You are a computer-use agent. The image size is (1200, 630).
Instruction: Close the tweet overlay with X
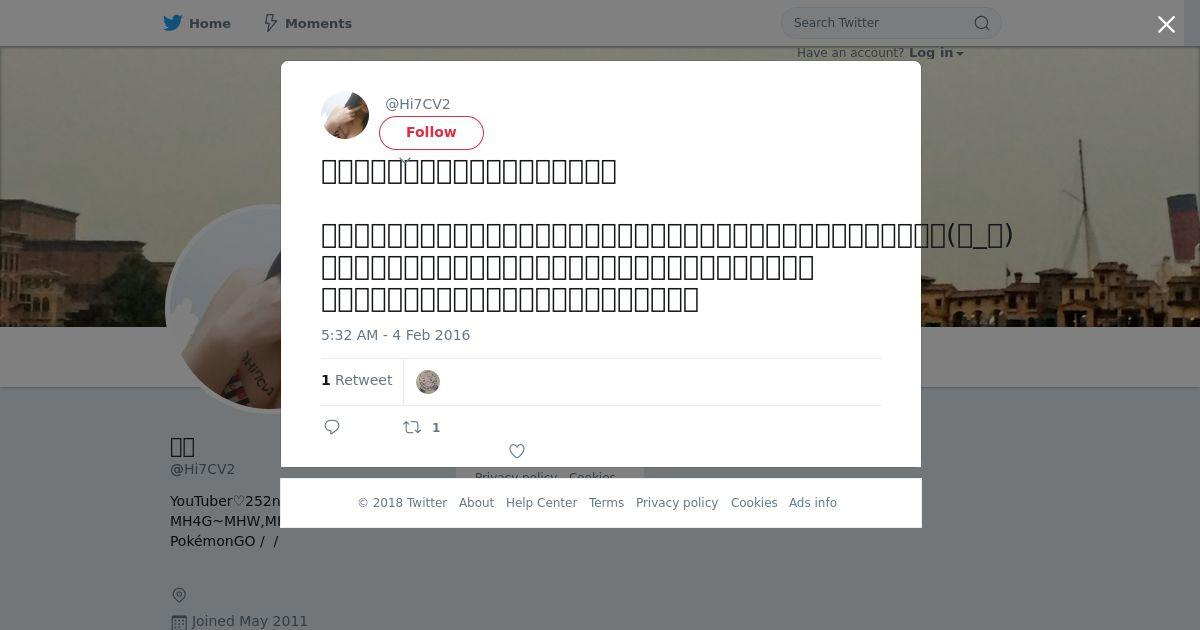1166,25
